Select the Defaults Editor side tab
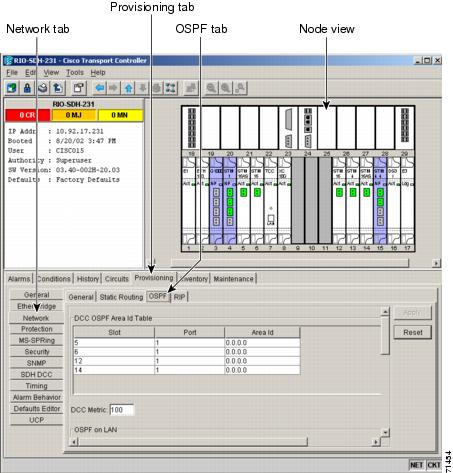 [37, 409]
